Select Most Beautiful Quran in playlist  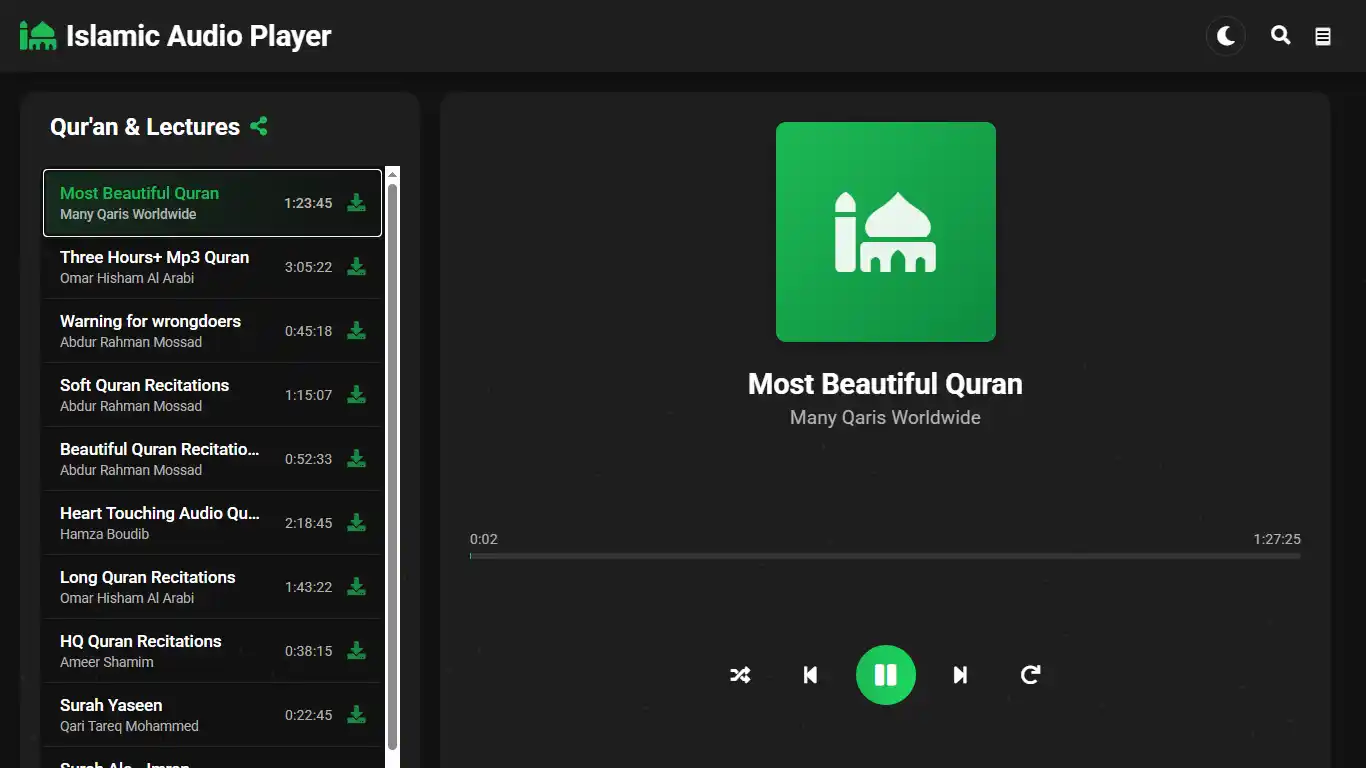point(212,203)
